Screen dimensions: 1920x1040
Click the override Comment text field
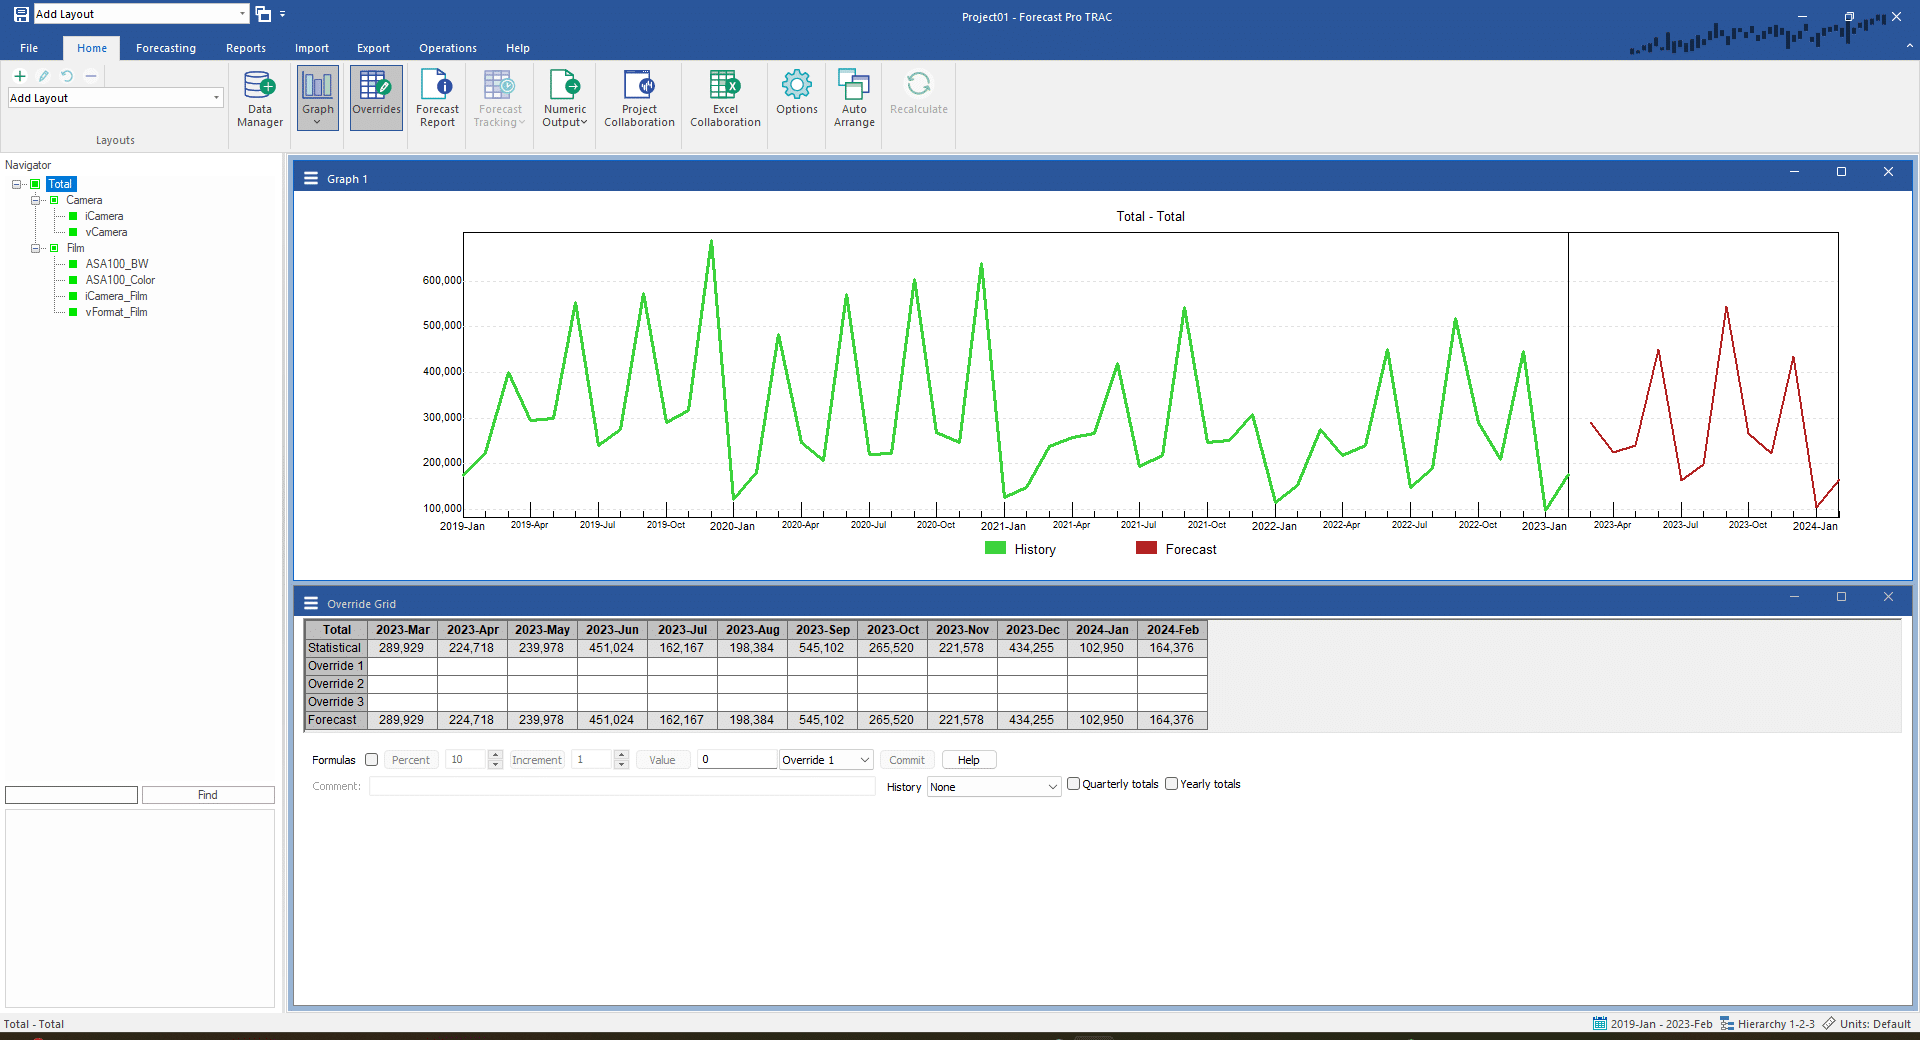pos(622,787)
